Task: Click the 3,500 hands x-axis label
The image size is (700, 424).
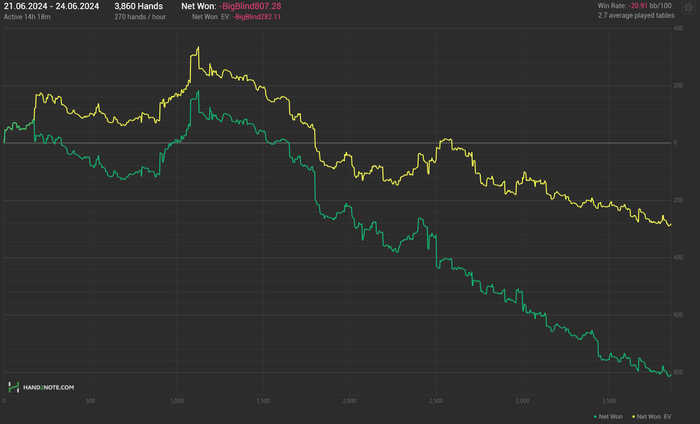Action: point(609,401)
